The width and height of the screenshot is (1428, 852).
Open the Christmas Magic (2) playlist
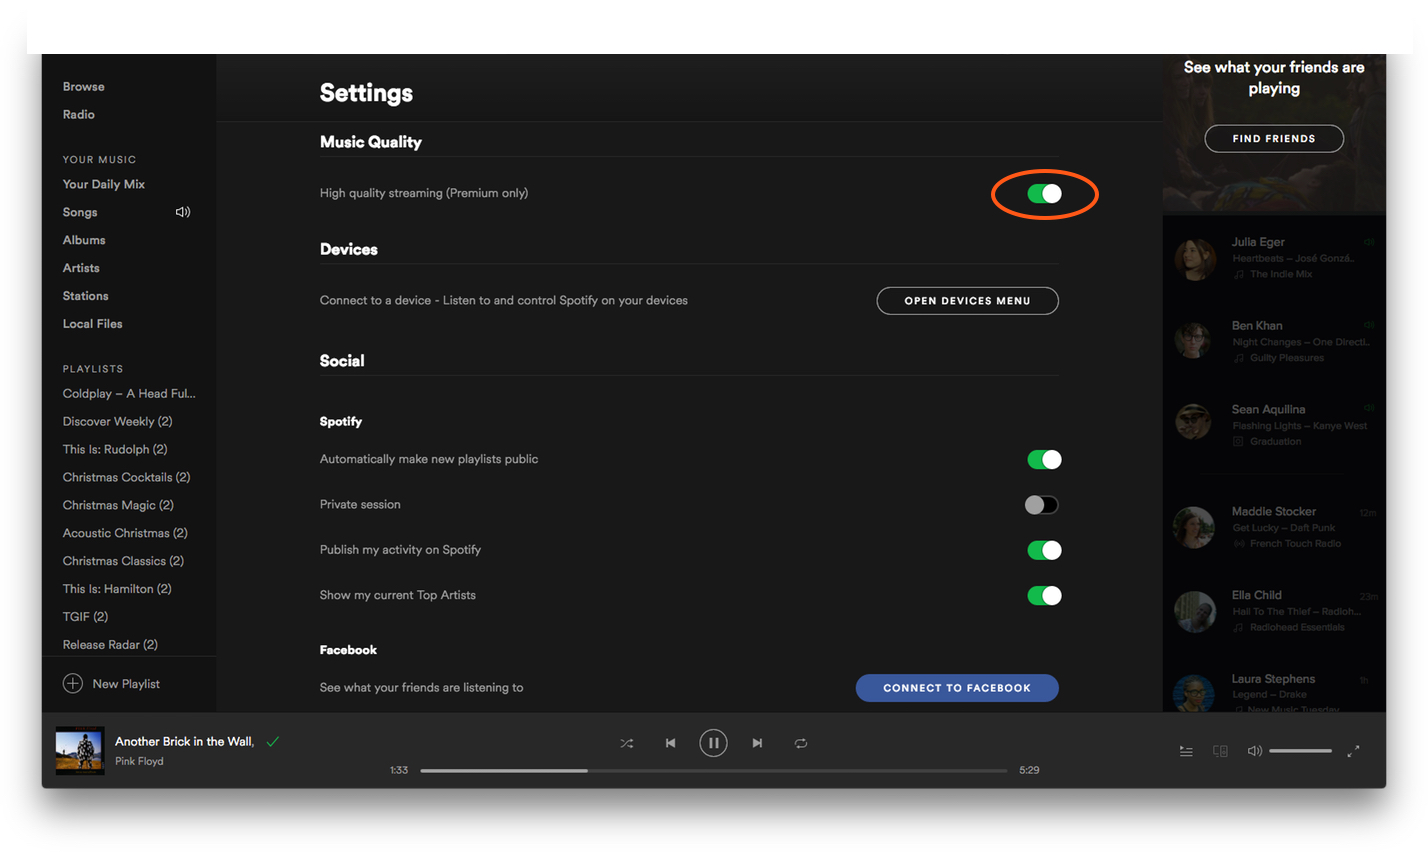click(x=118, y=505)
